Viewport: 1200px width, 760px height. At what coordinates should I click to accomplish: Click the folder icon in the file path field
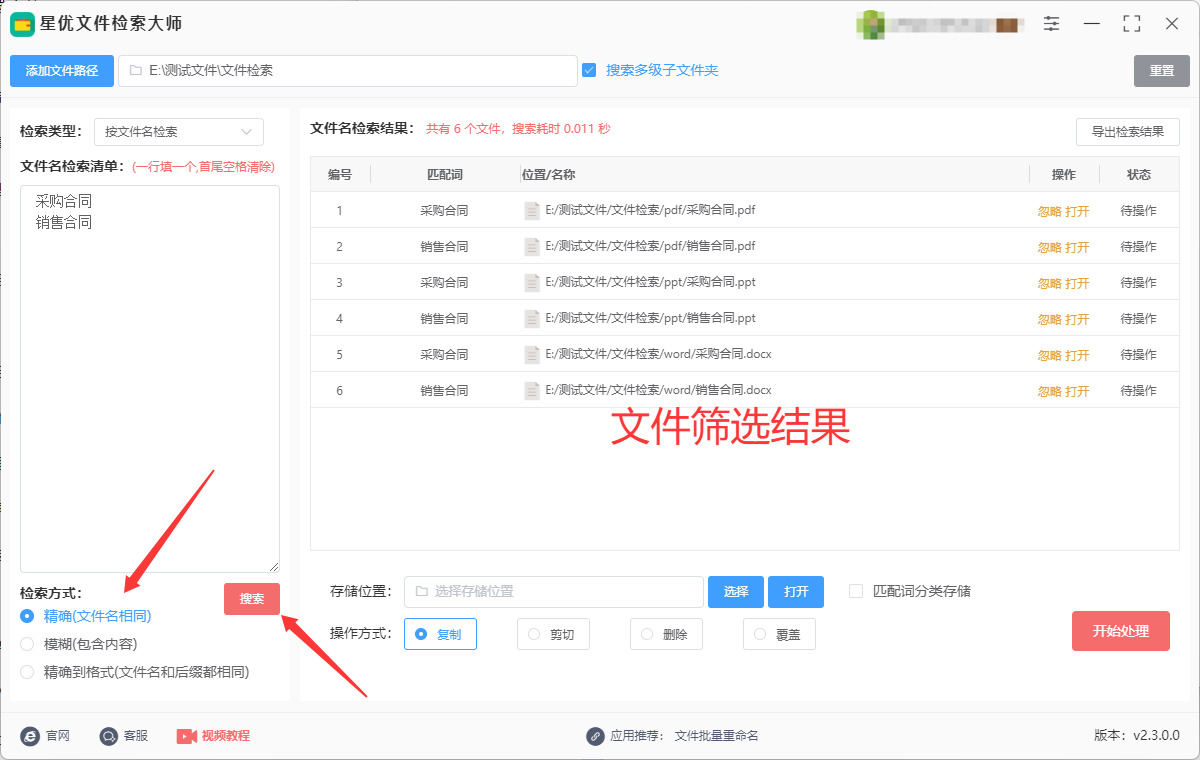click(135, 71)
